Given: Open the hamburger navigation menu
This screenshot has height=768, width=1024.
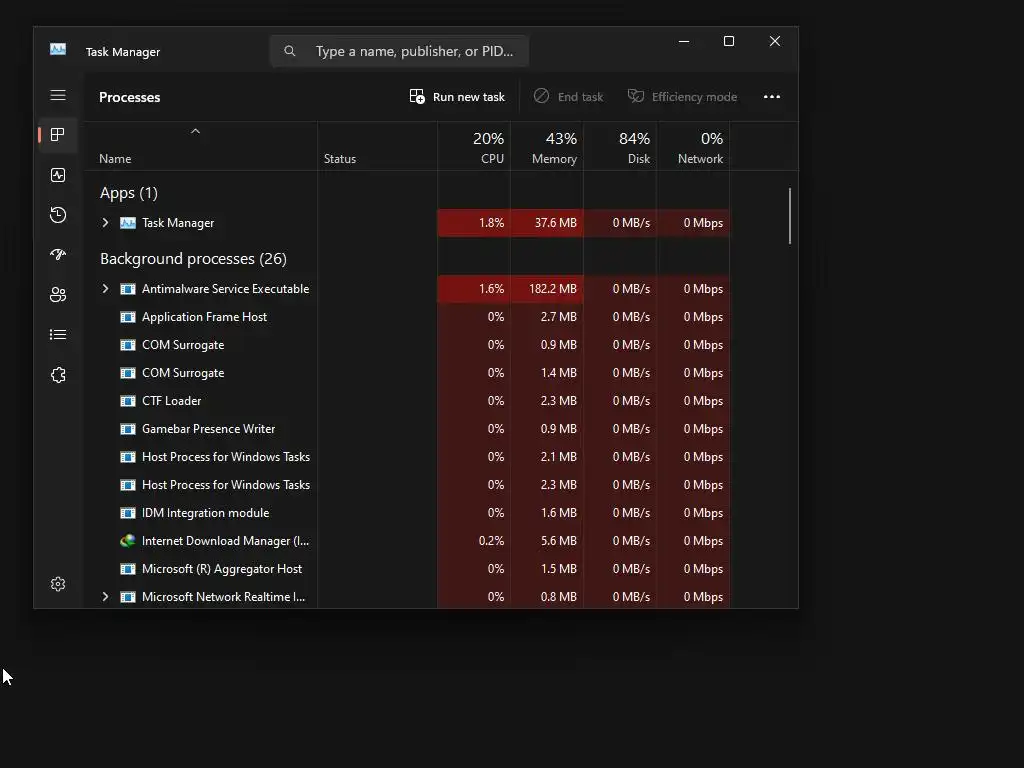Looking at the screenshot, I should pyautogui.click(x=57, y=95).
